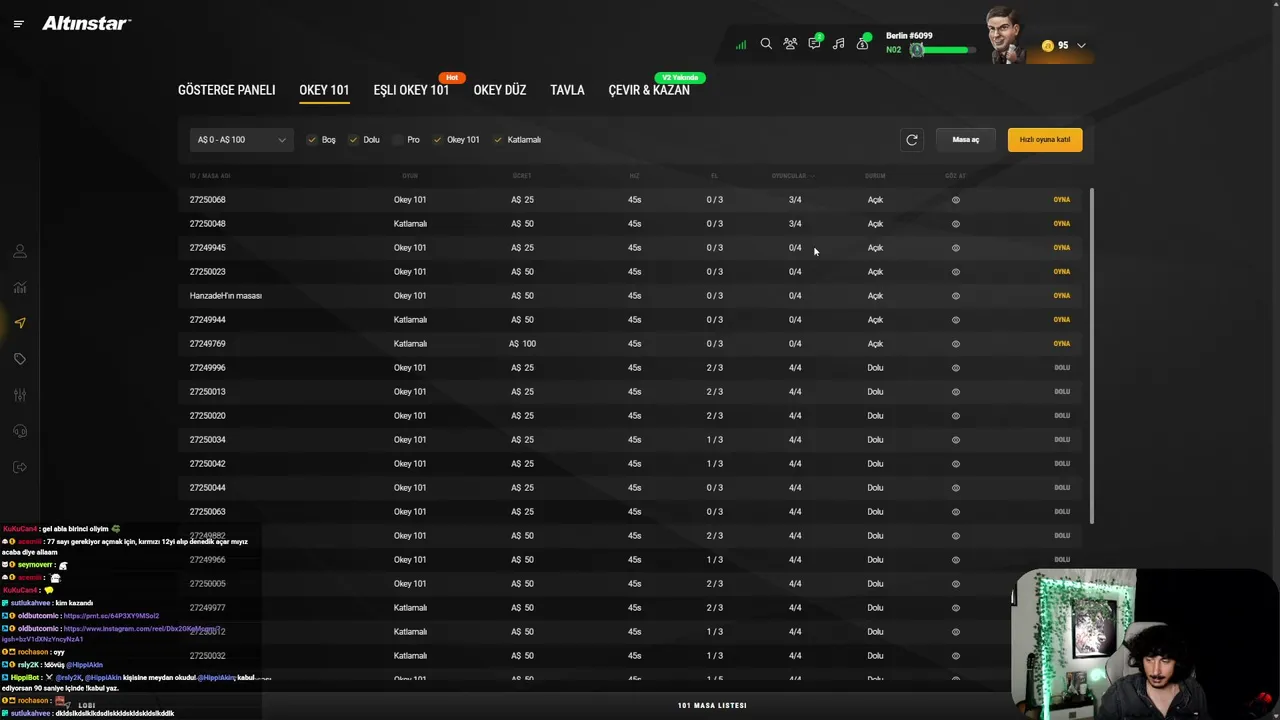Enable the Pro filter checkbox
The height and width of the screenshot is (720, 1280).
[398, 140]
